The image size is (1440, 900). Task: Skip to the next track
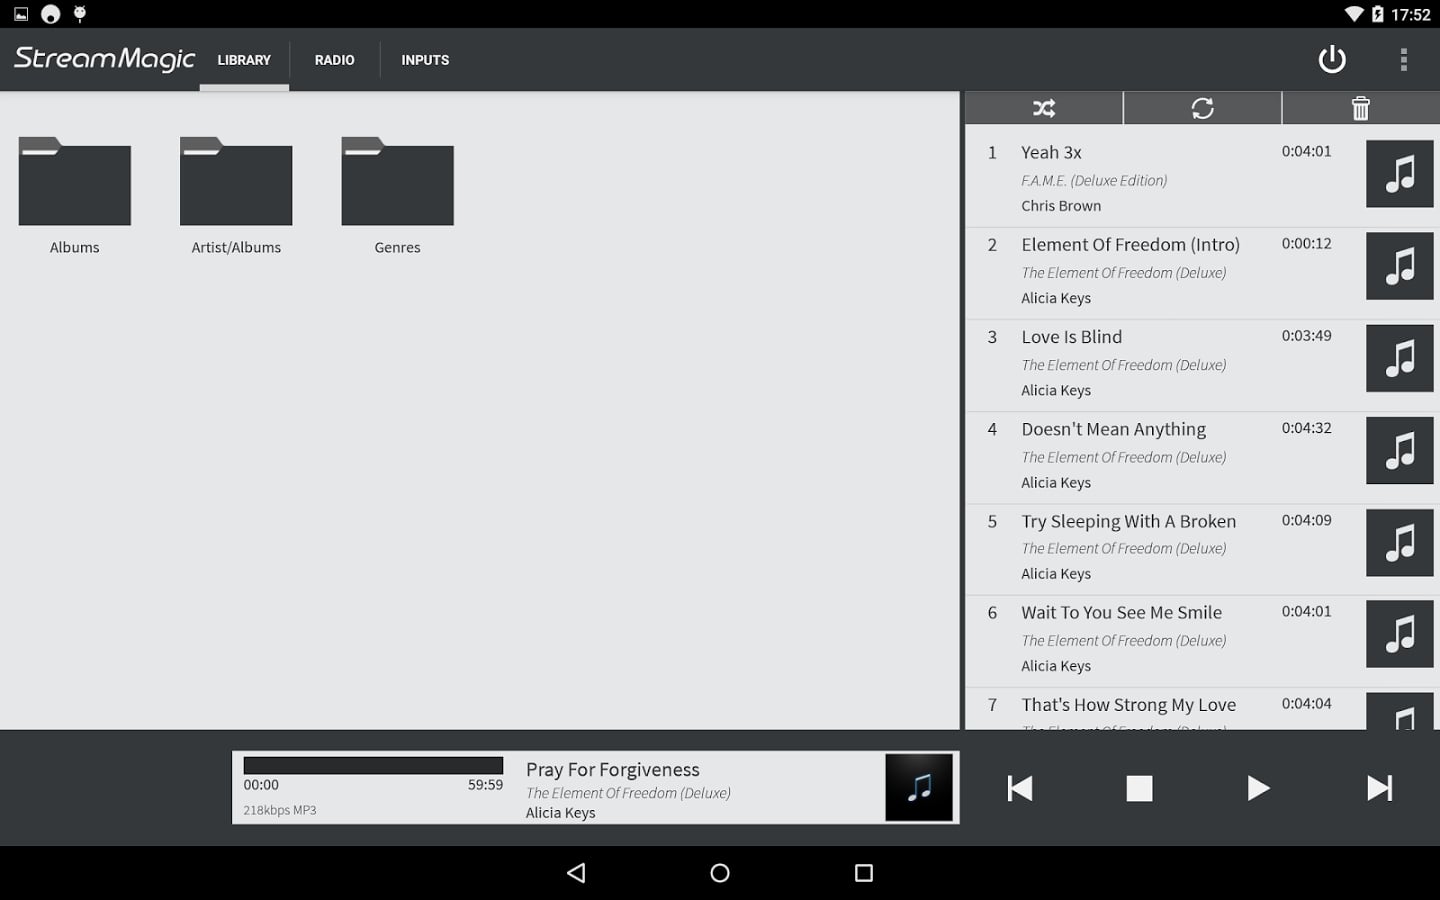pos(1379,788)
